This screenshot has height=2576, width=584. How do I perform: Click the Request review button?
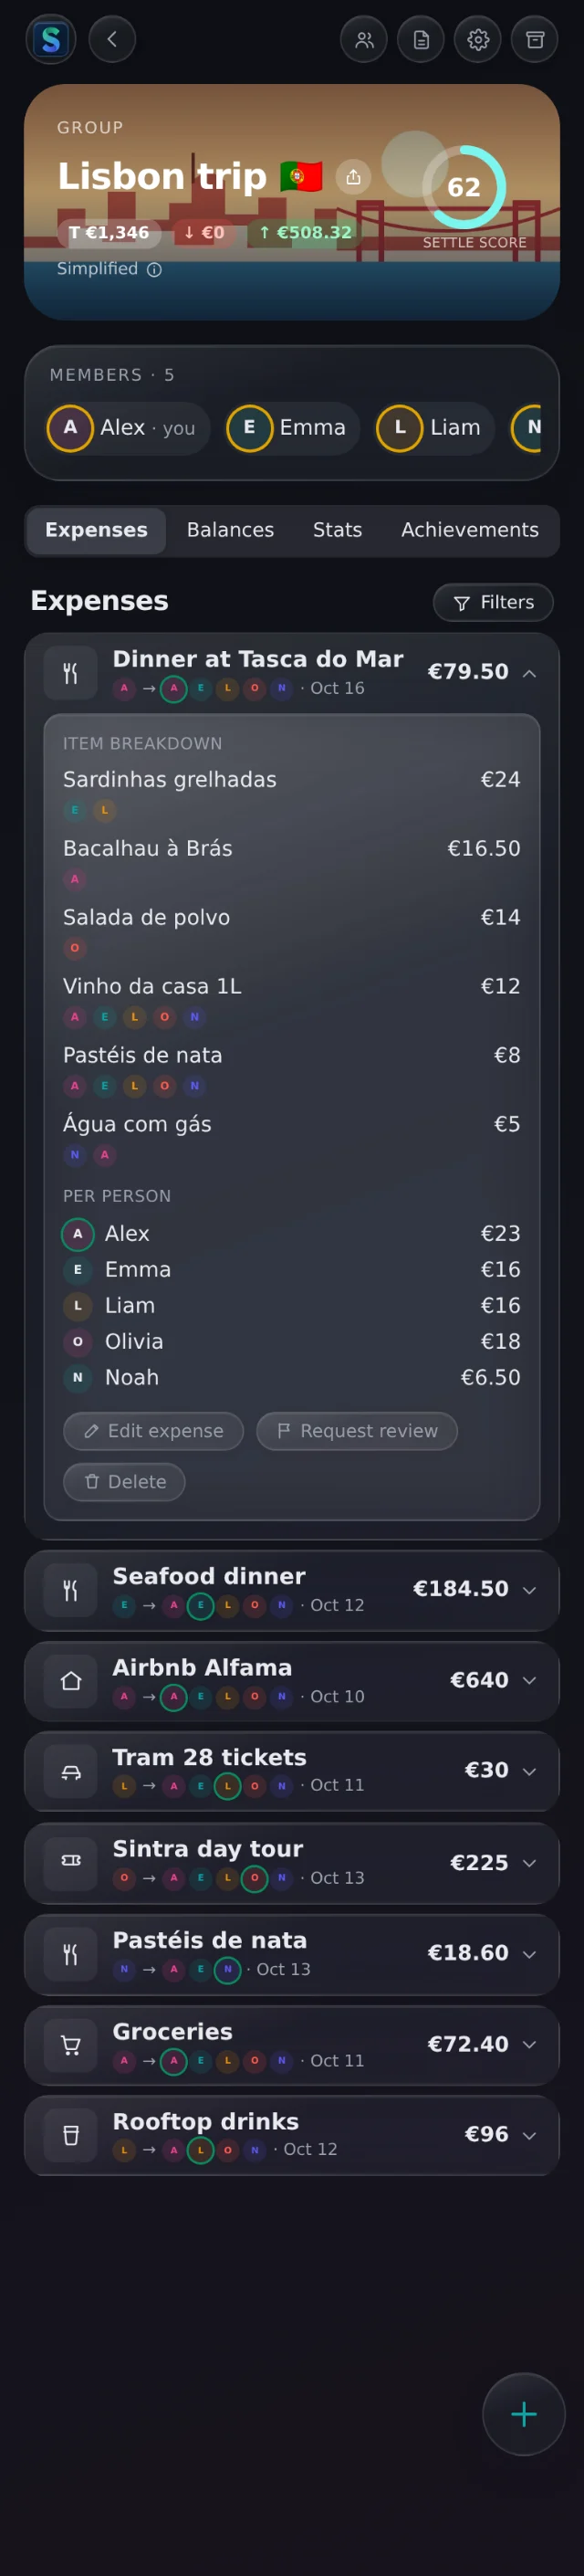357,1431
